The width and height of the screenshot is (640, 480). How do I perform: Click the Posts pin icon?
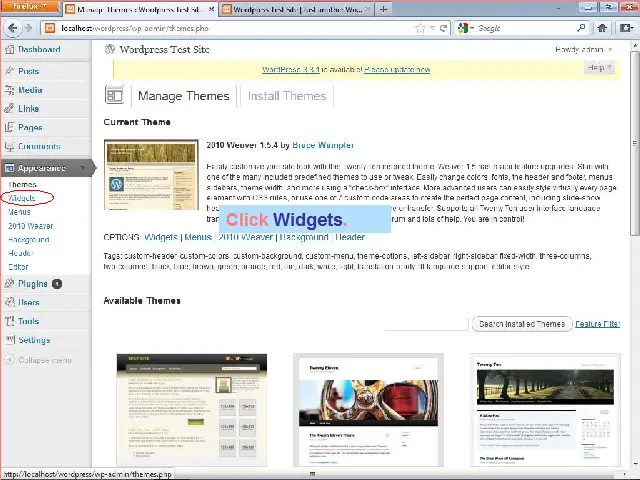[x=9, y=71]
